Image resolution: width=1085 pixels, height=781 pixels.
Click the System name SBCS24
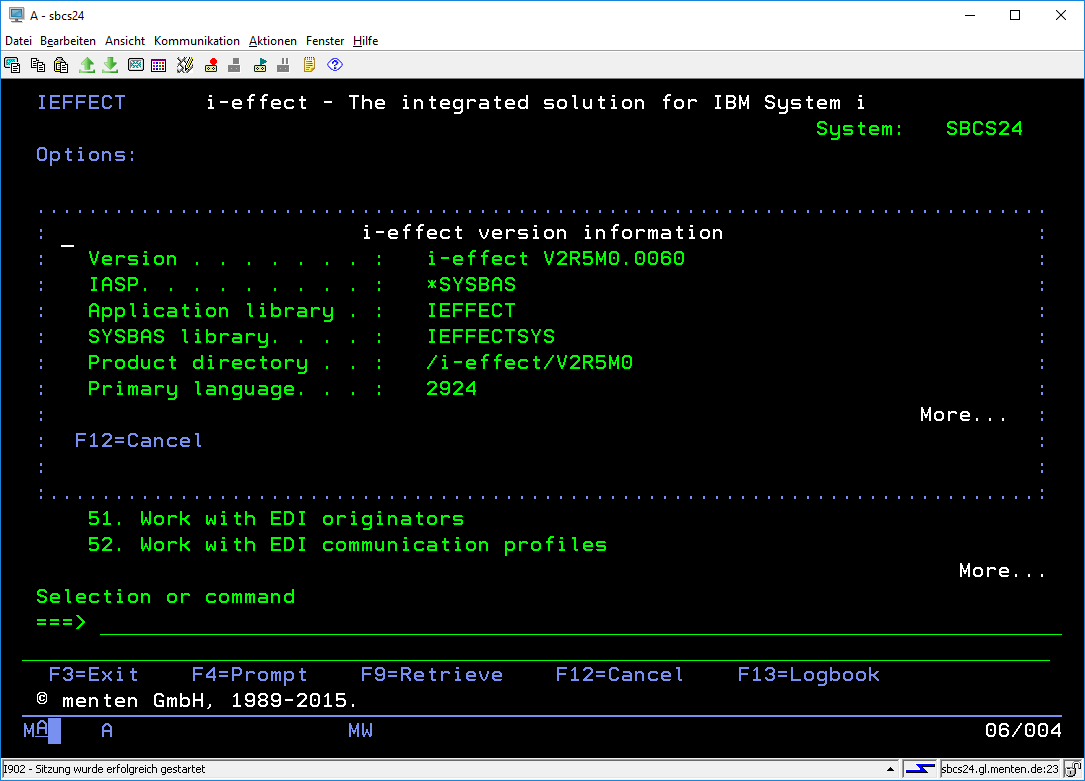click(985, 129)
